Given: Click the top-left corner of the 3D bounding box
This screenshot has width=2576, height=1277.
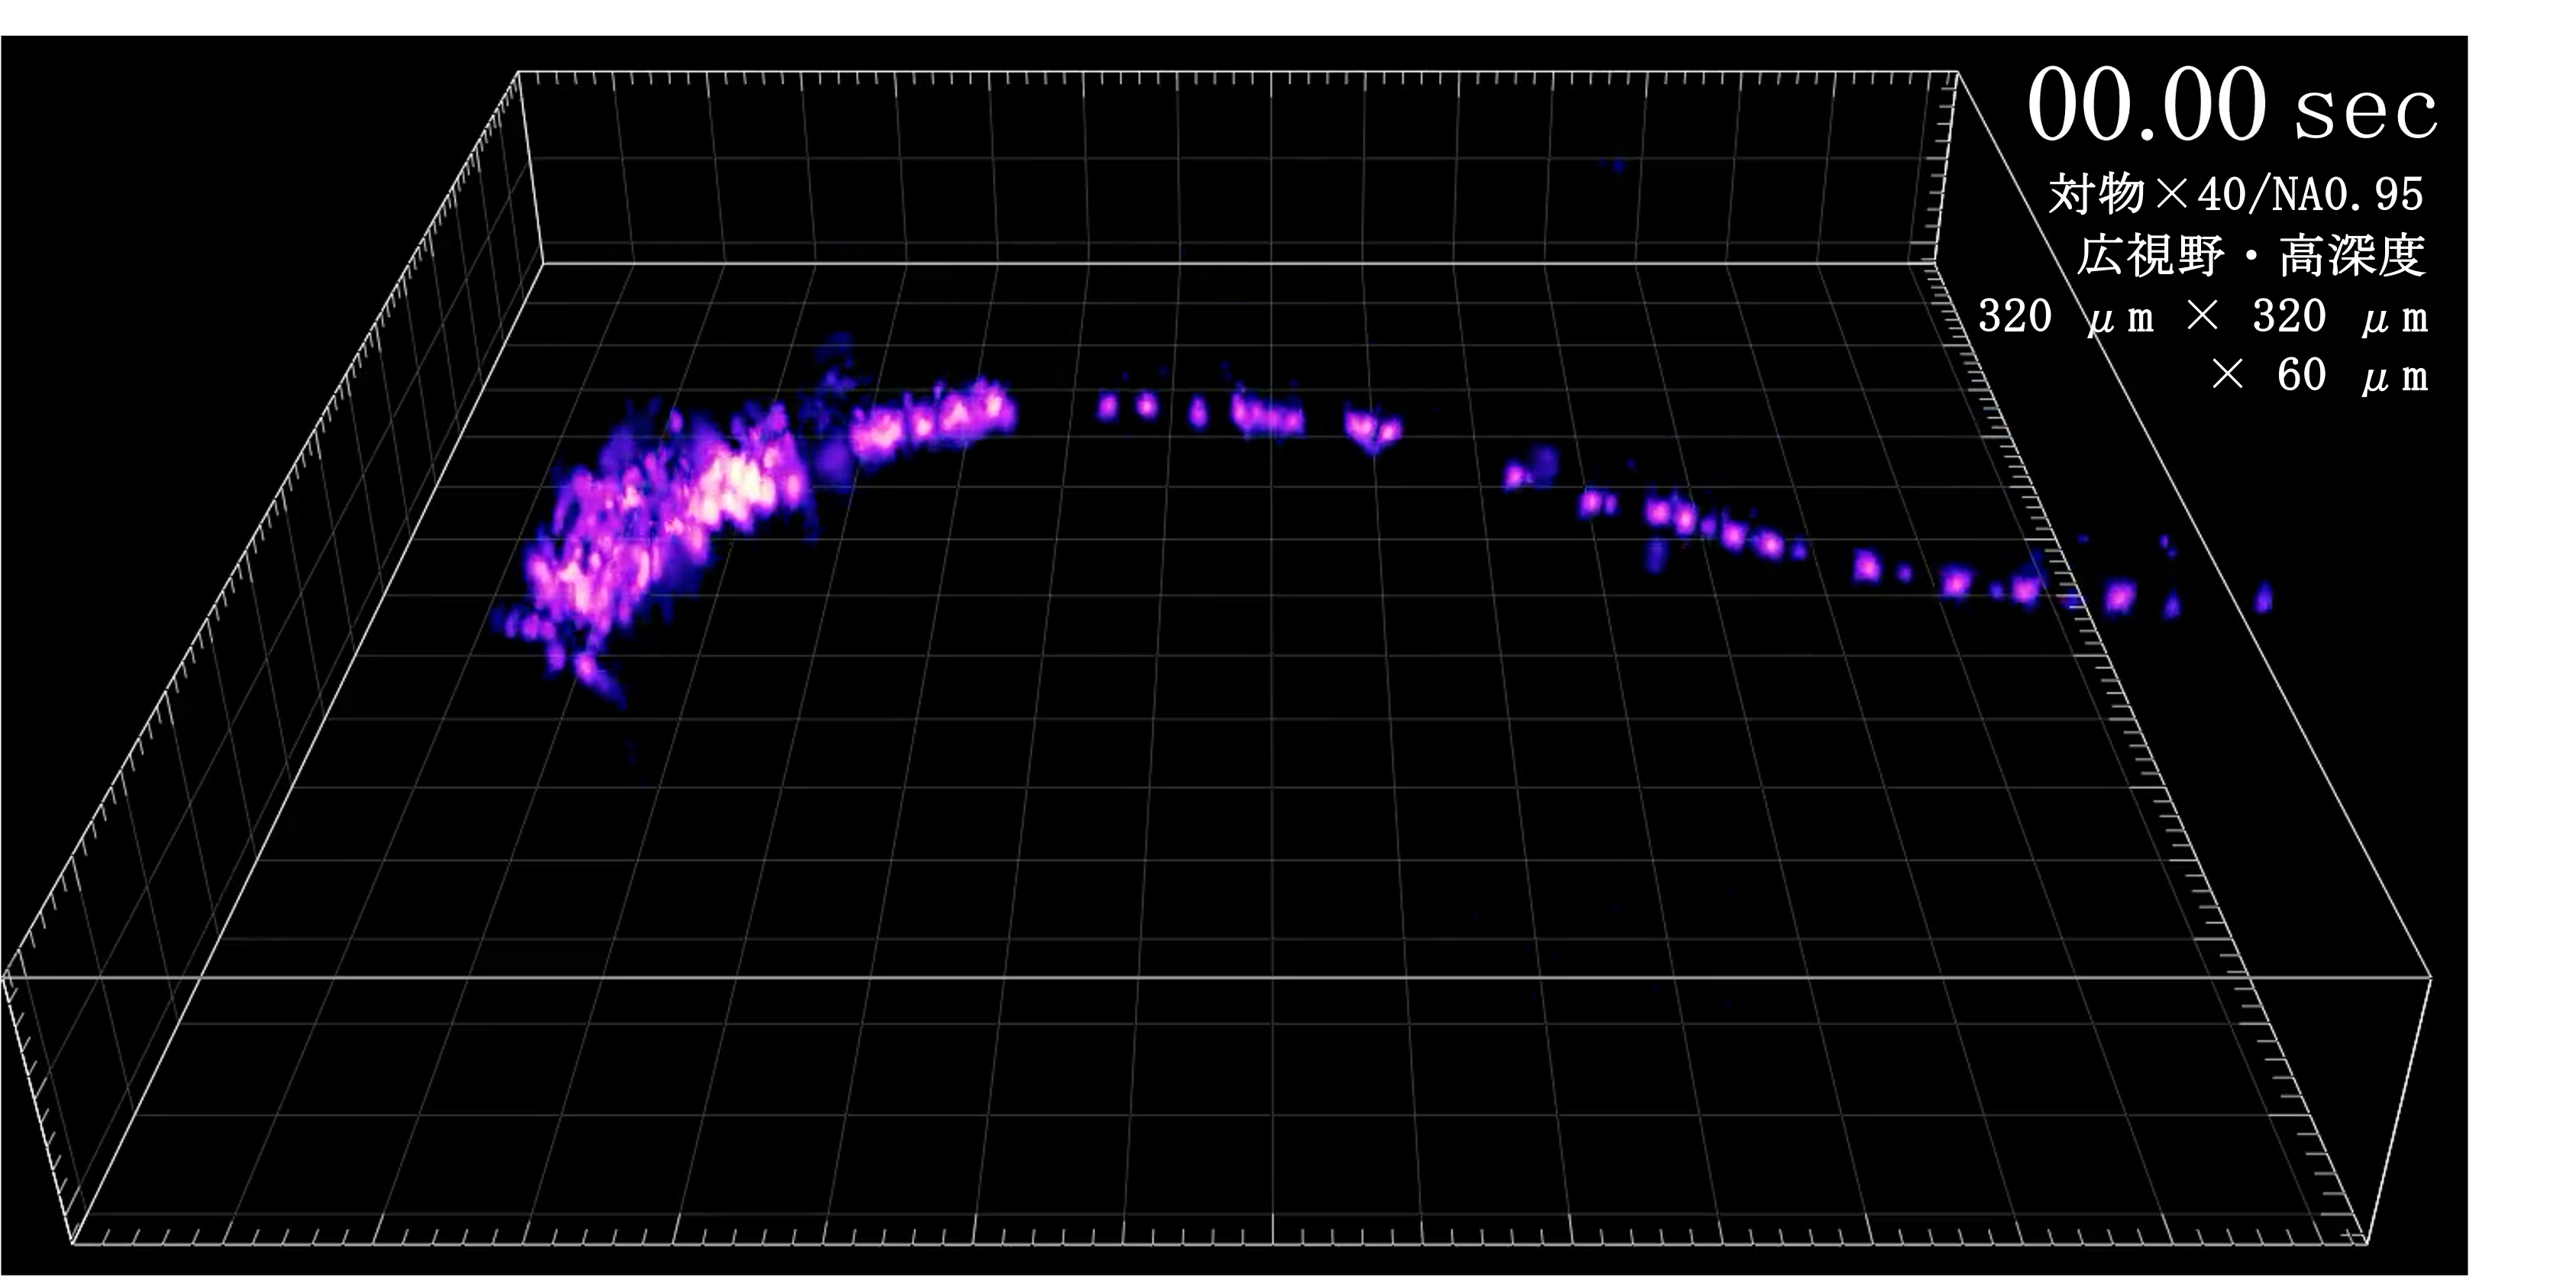Looking at the screenshot, I should coord(516,71).
